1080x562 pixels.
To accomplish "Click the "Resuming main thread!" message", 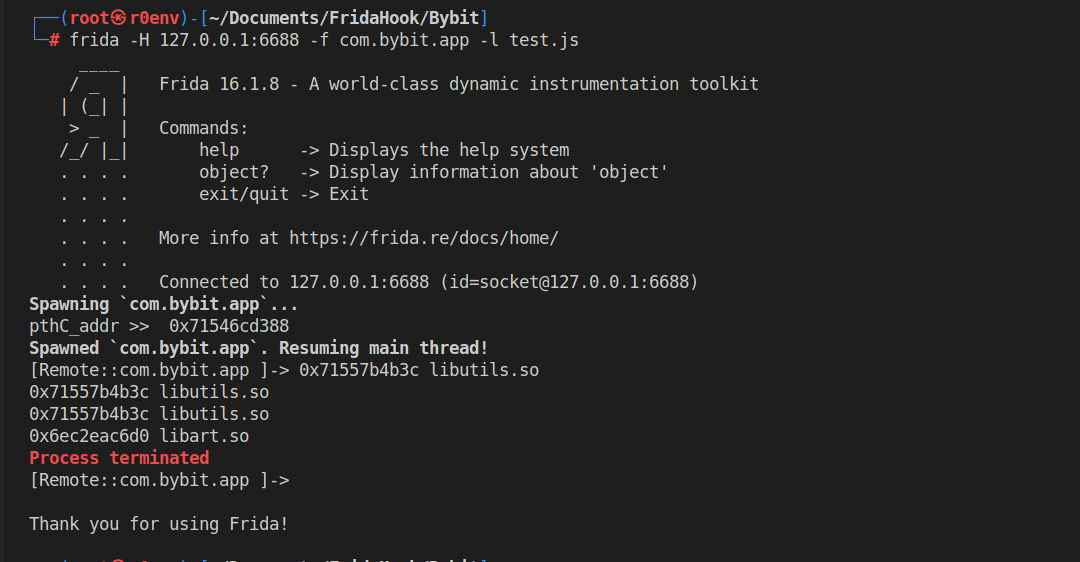I will pos(384,348).
